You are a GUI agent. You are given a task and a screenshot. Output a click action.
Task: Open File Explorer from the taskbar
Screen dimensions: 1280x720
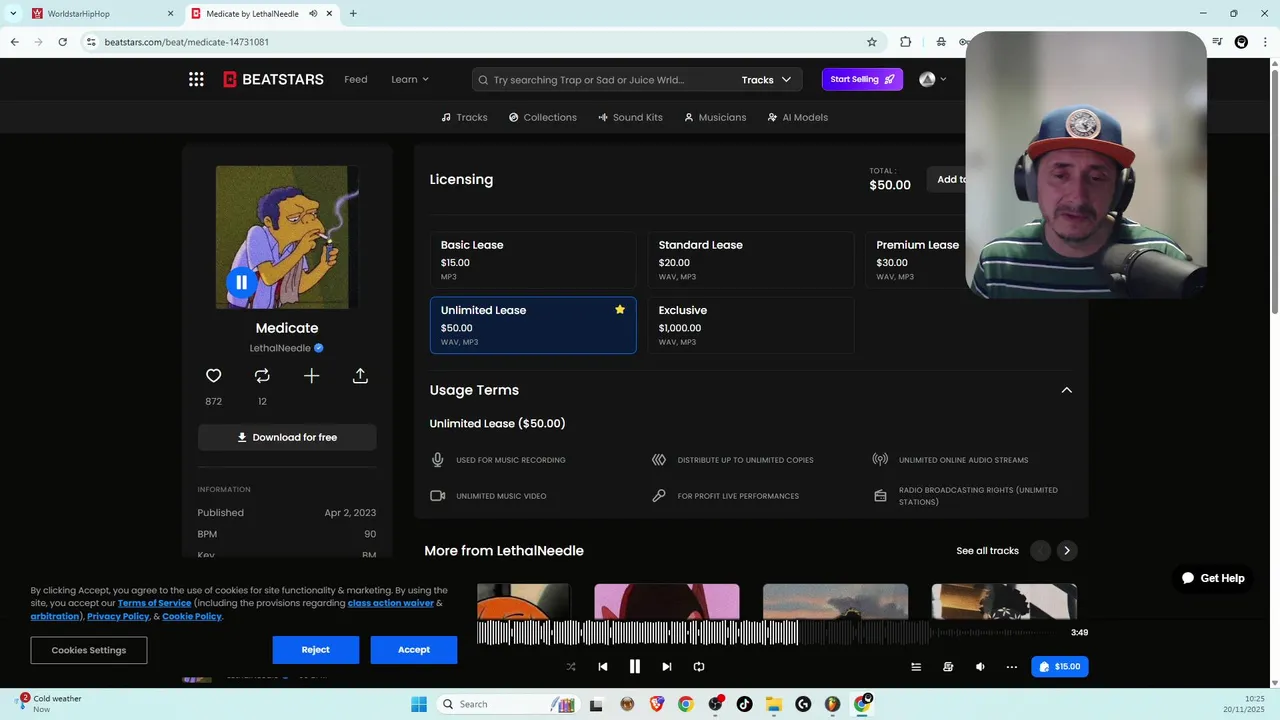tap(774, 704)
